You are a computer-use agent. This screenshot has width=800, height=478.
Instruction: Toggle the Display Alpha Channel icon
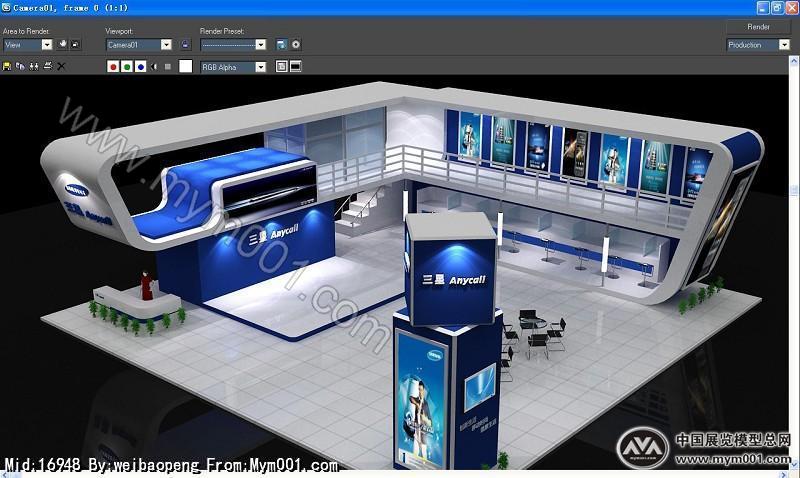[154, 66]
